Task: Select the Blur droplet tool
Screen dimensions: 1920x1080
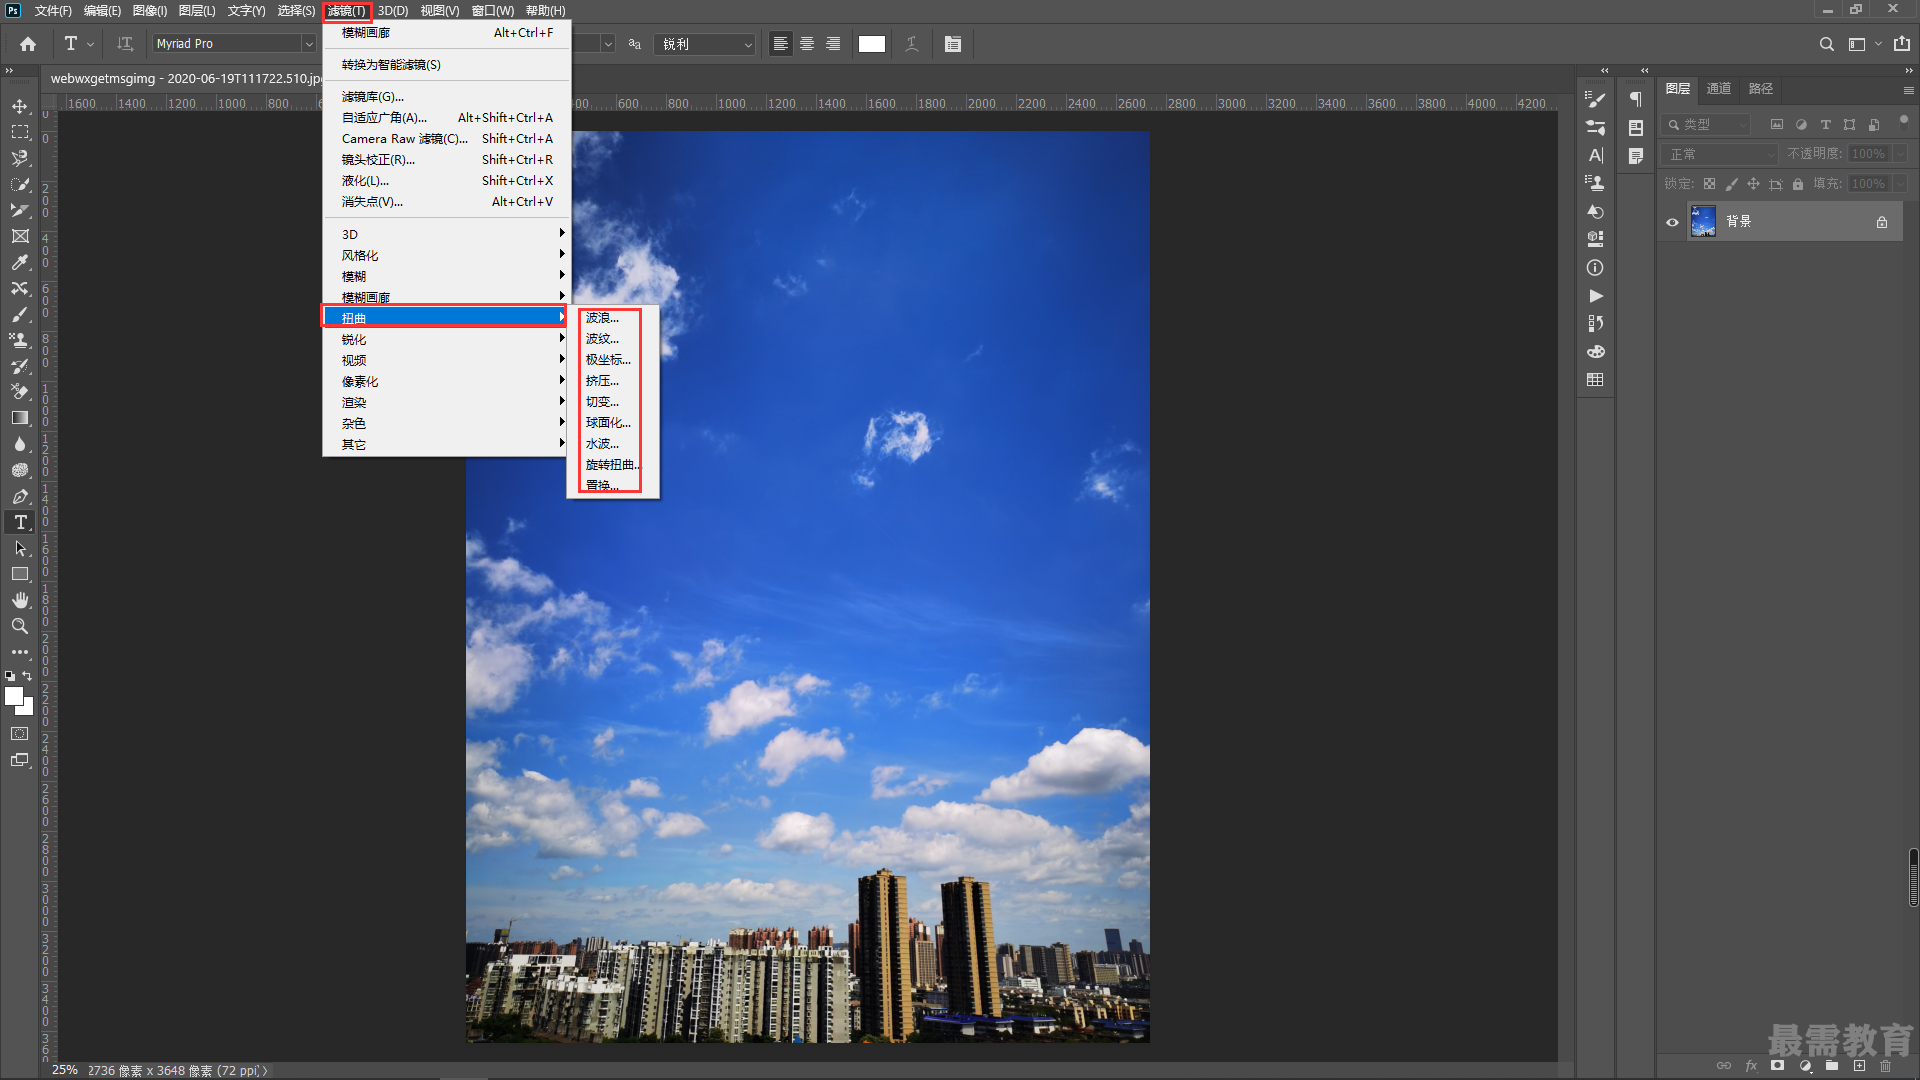Action: (20, 444)
